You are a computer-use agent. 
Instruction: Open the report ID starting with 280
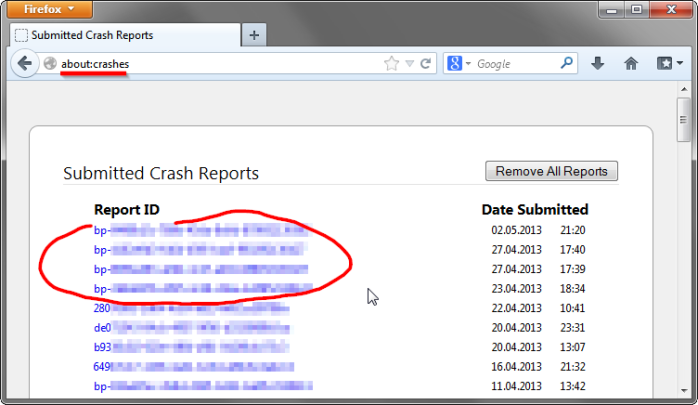pos(191,308)
